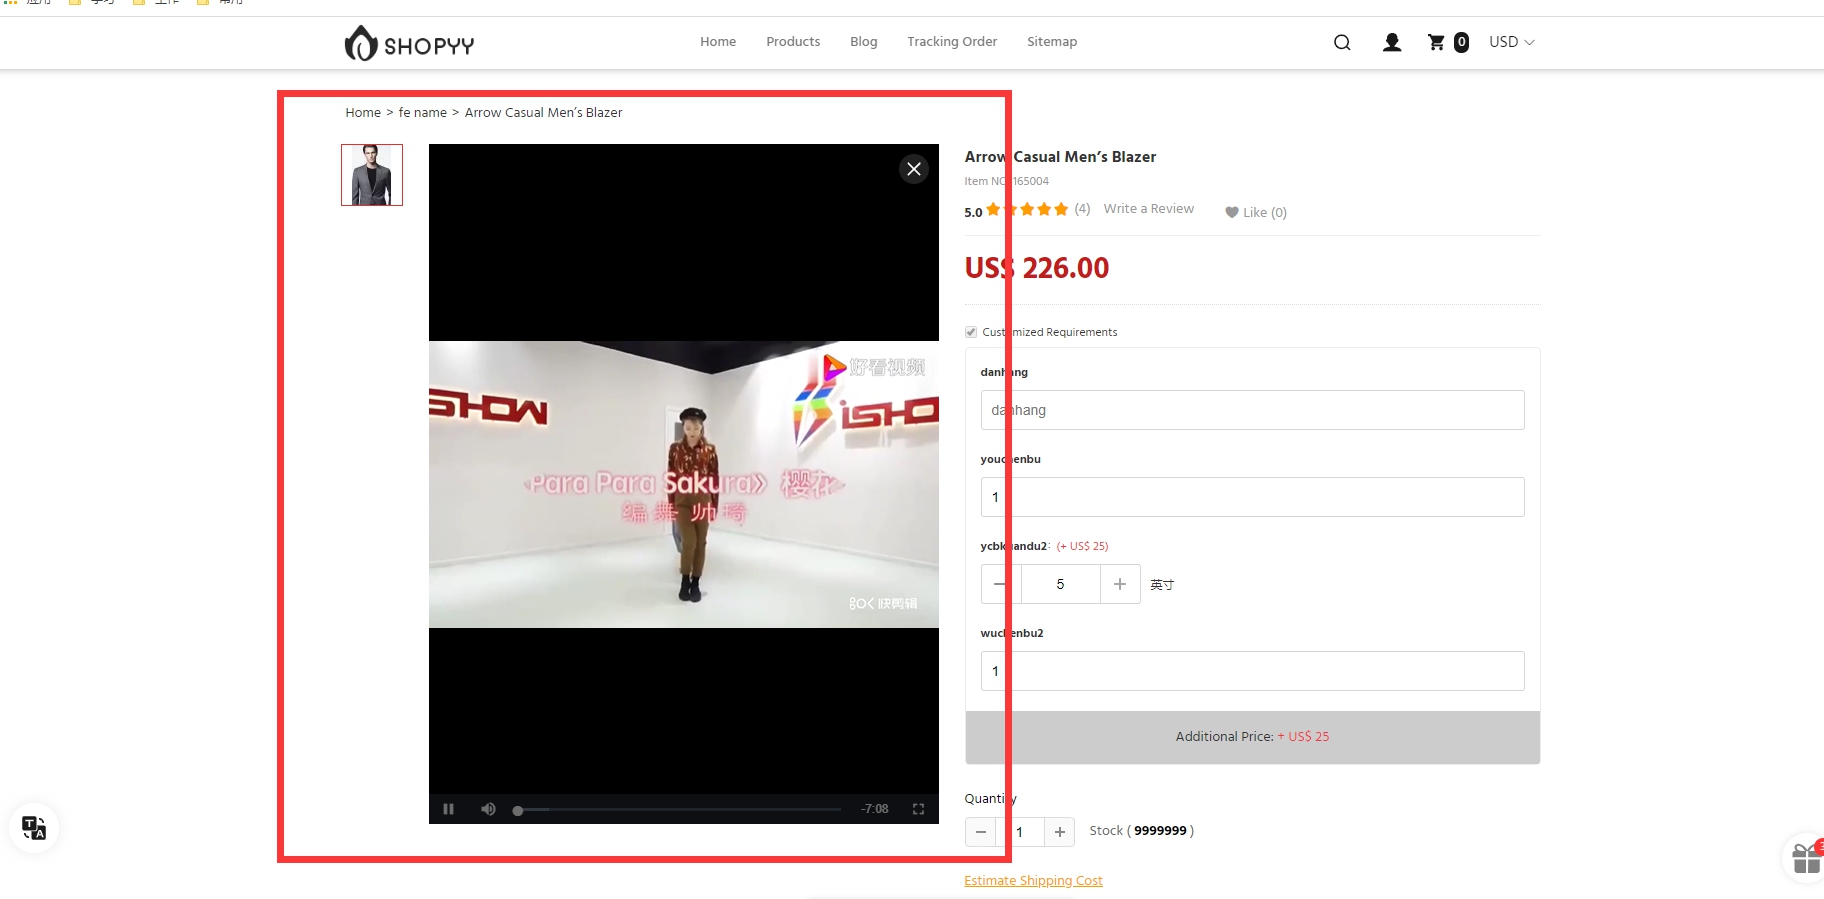This screenshot has width=1824, height=899.
Task: Close the video player overlay
Action: coord(914,169)
